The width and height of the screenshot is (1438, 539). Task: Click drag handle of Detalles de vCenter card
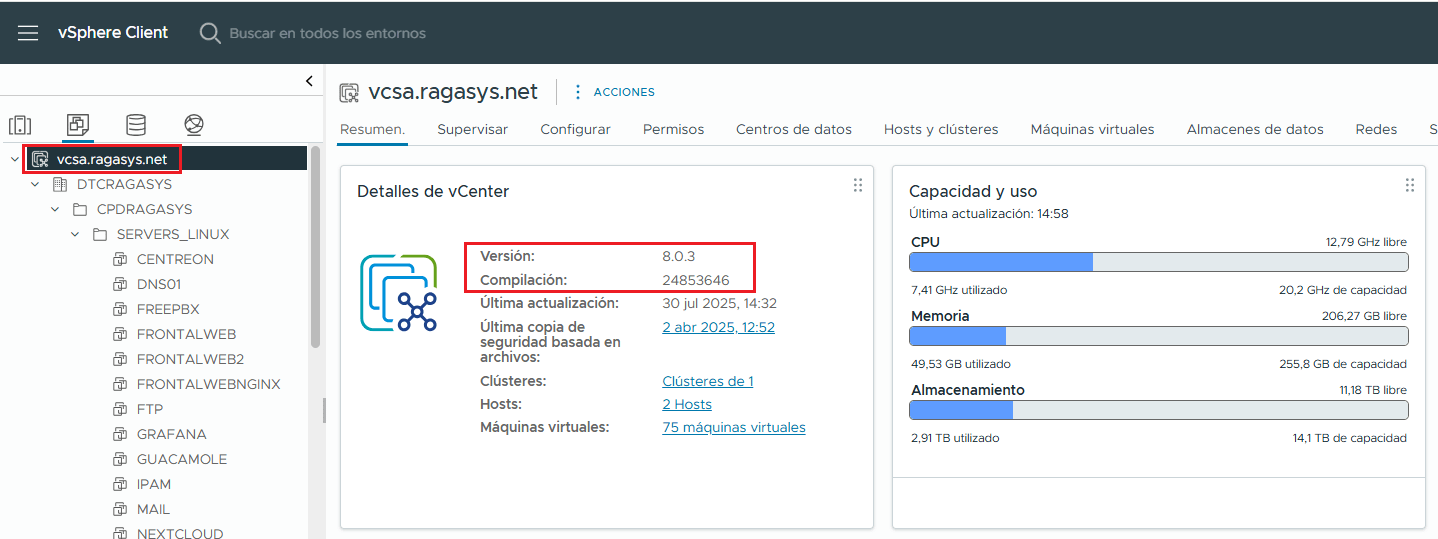[857, 185]
